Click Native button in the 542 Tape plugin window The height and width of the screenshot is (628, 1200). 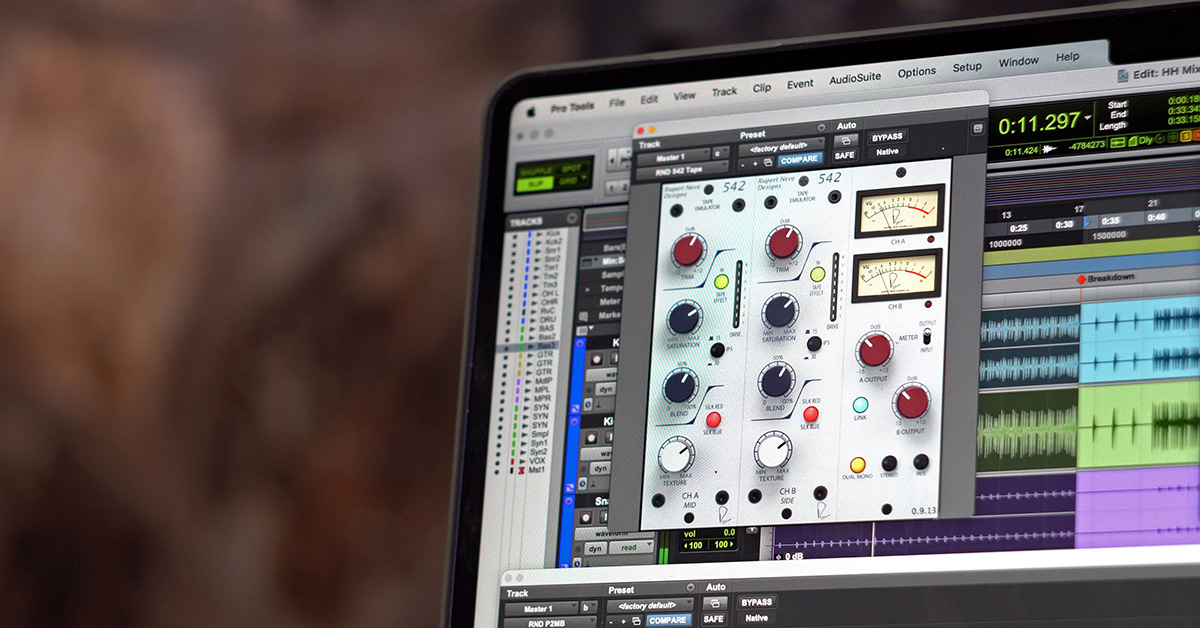click(887, 152)
